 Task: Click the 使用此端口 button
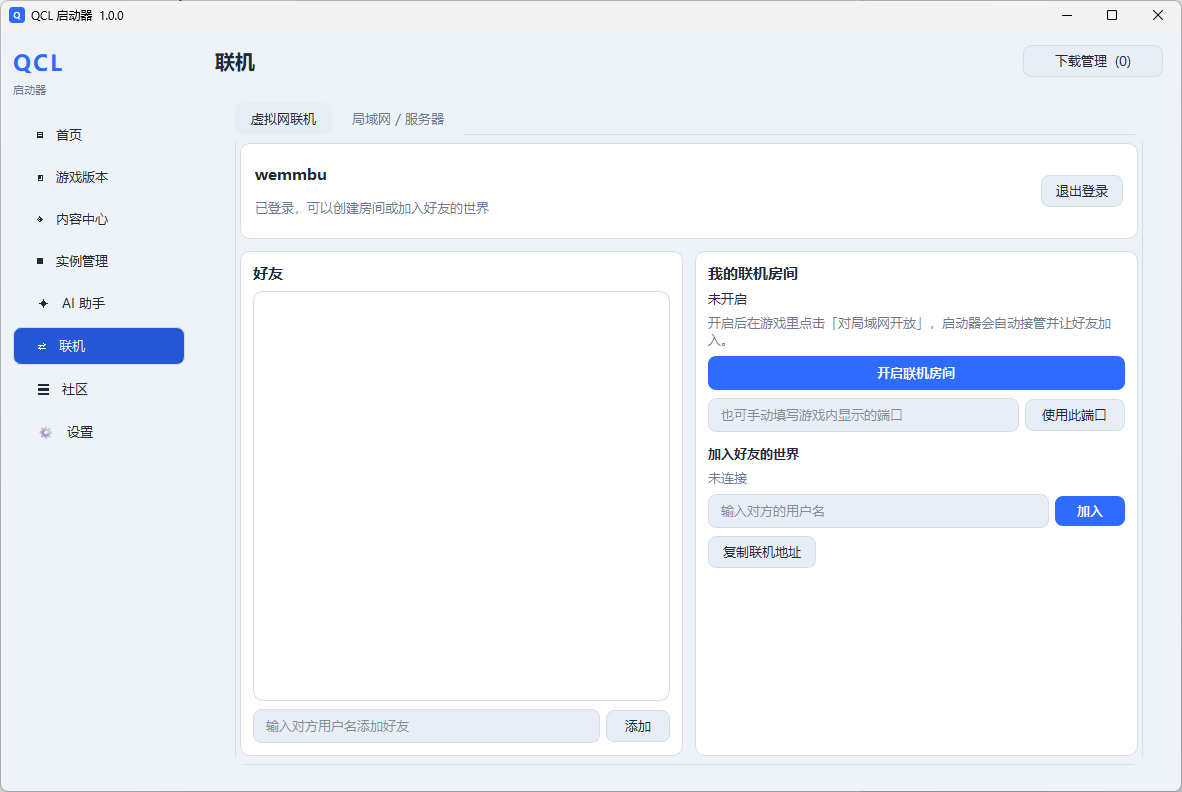(1074, 415)
